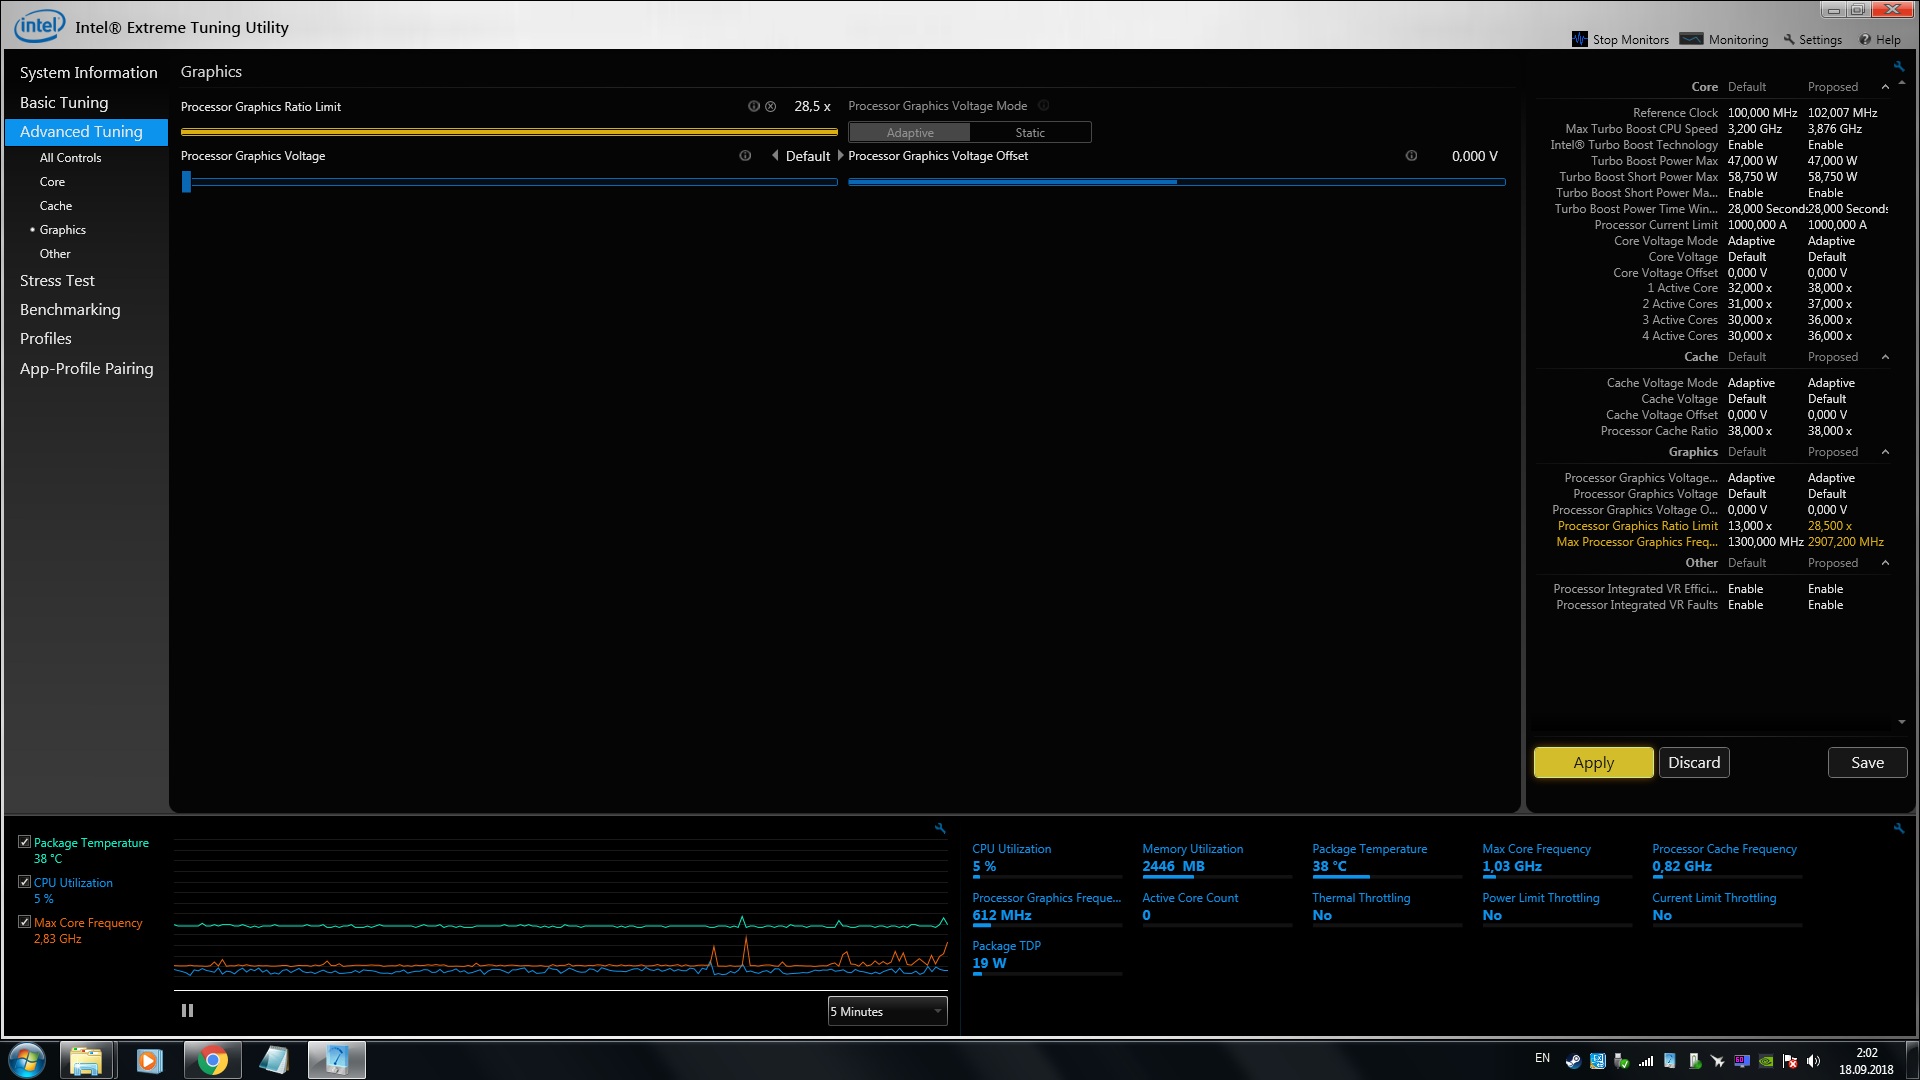
Task: Decrease Processor Graphics Voltage with left arrow
Action: [775, 156]
